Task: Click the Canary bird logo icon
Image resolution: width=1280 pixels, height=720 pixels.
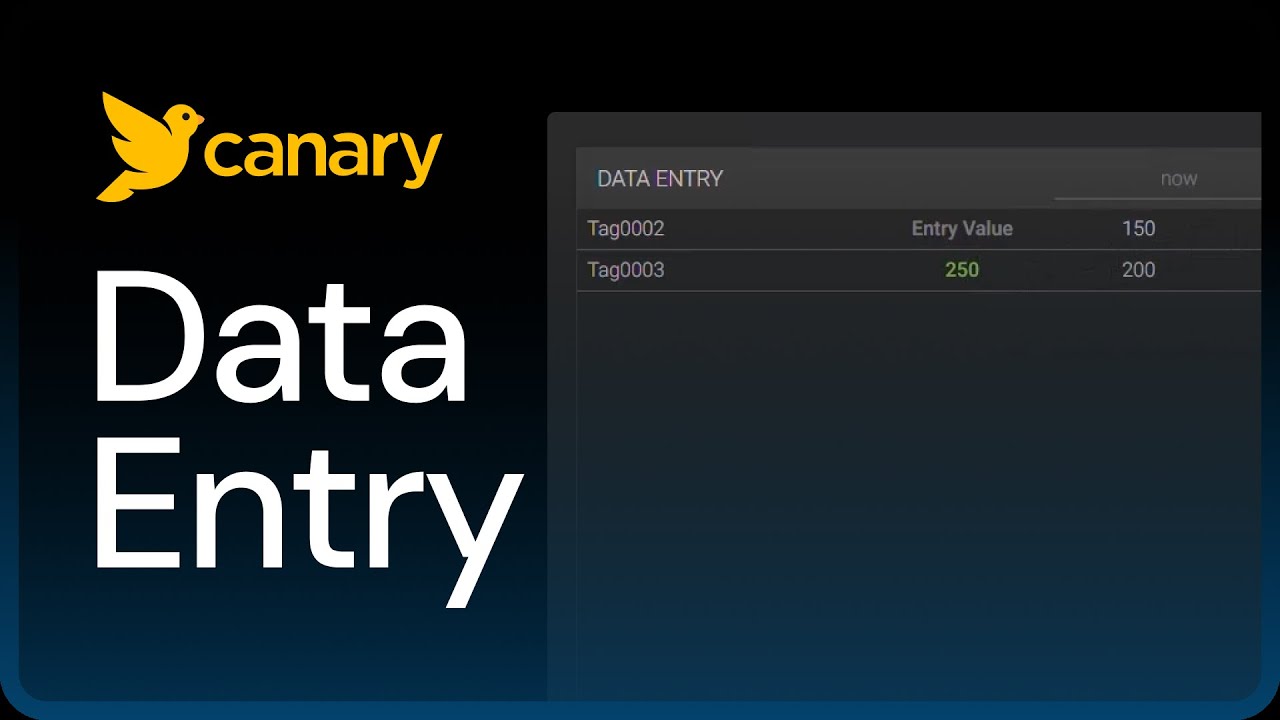Action: pyautogui.click(x=150, y=146)
